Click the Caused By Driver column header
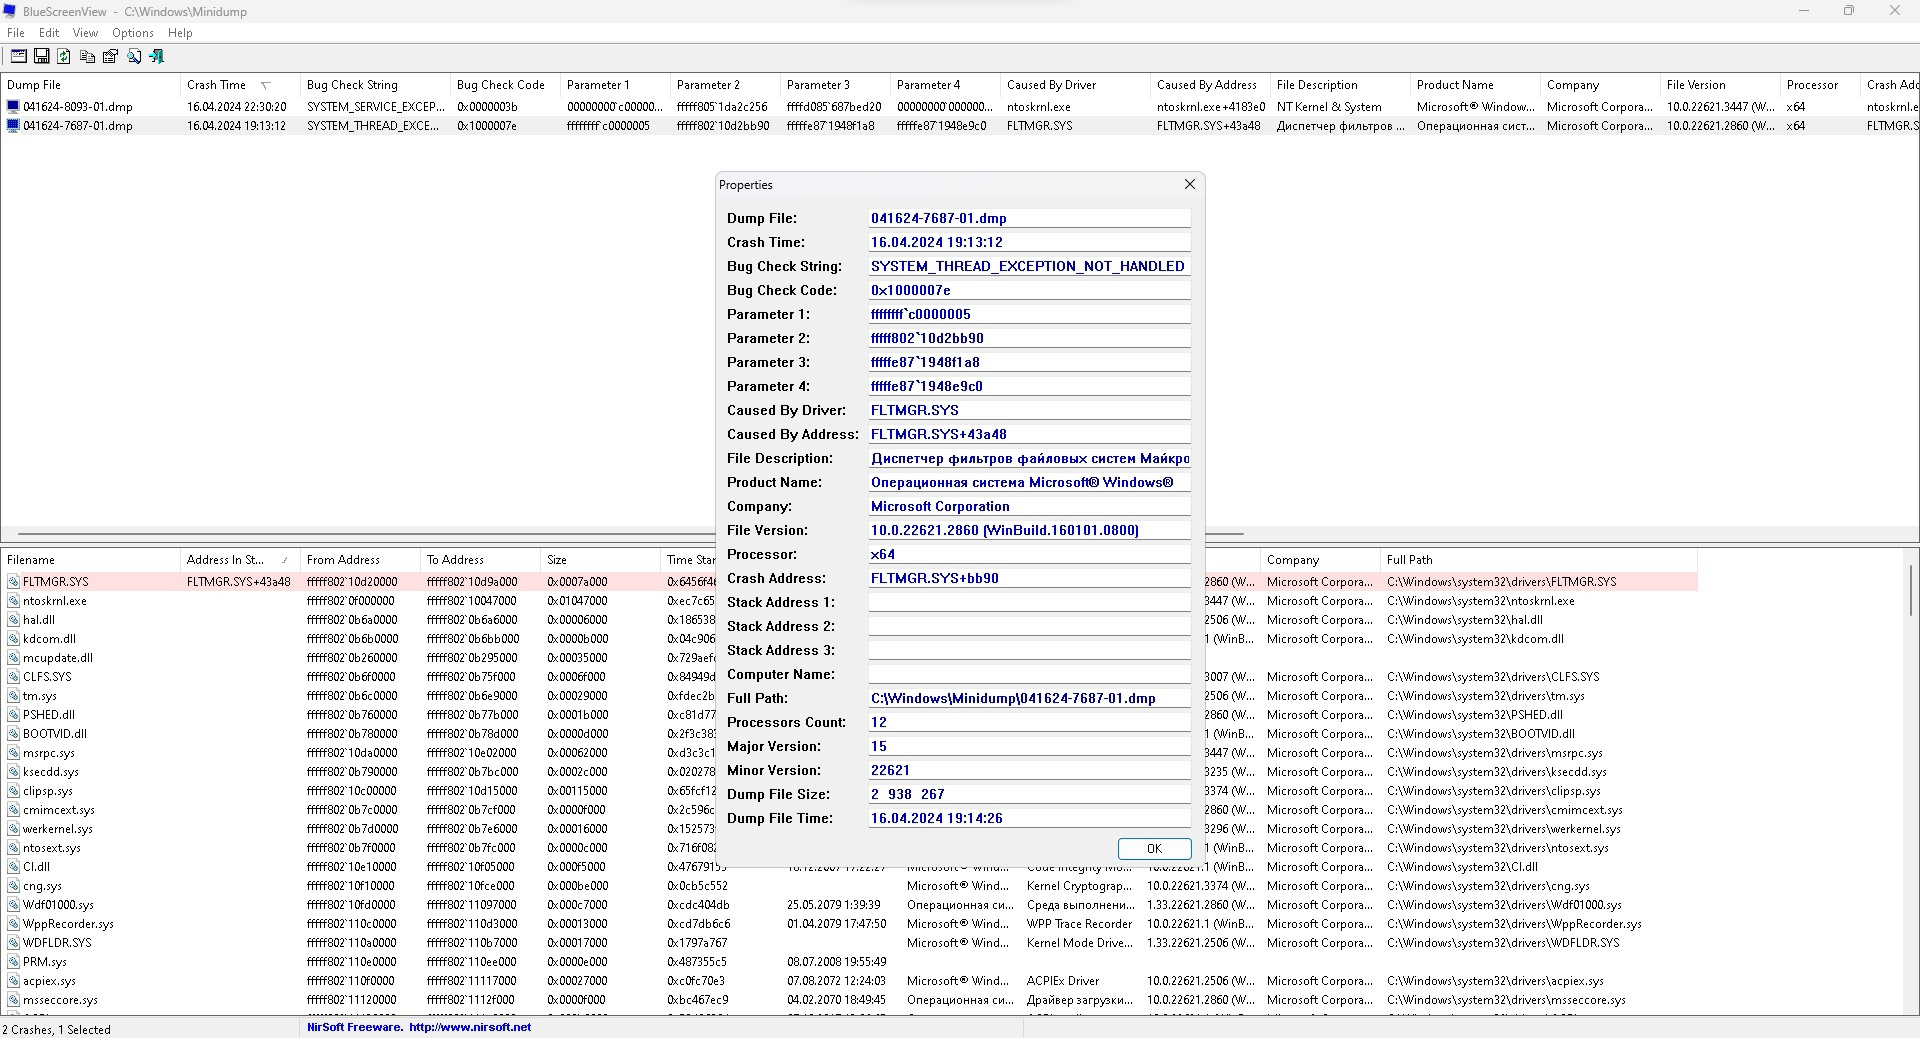This screenshot has height=1038, width=1920. point(1075,85)
